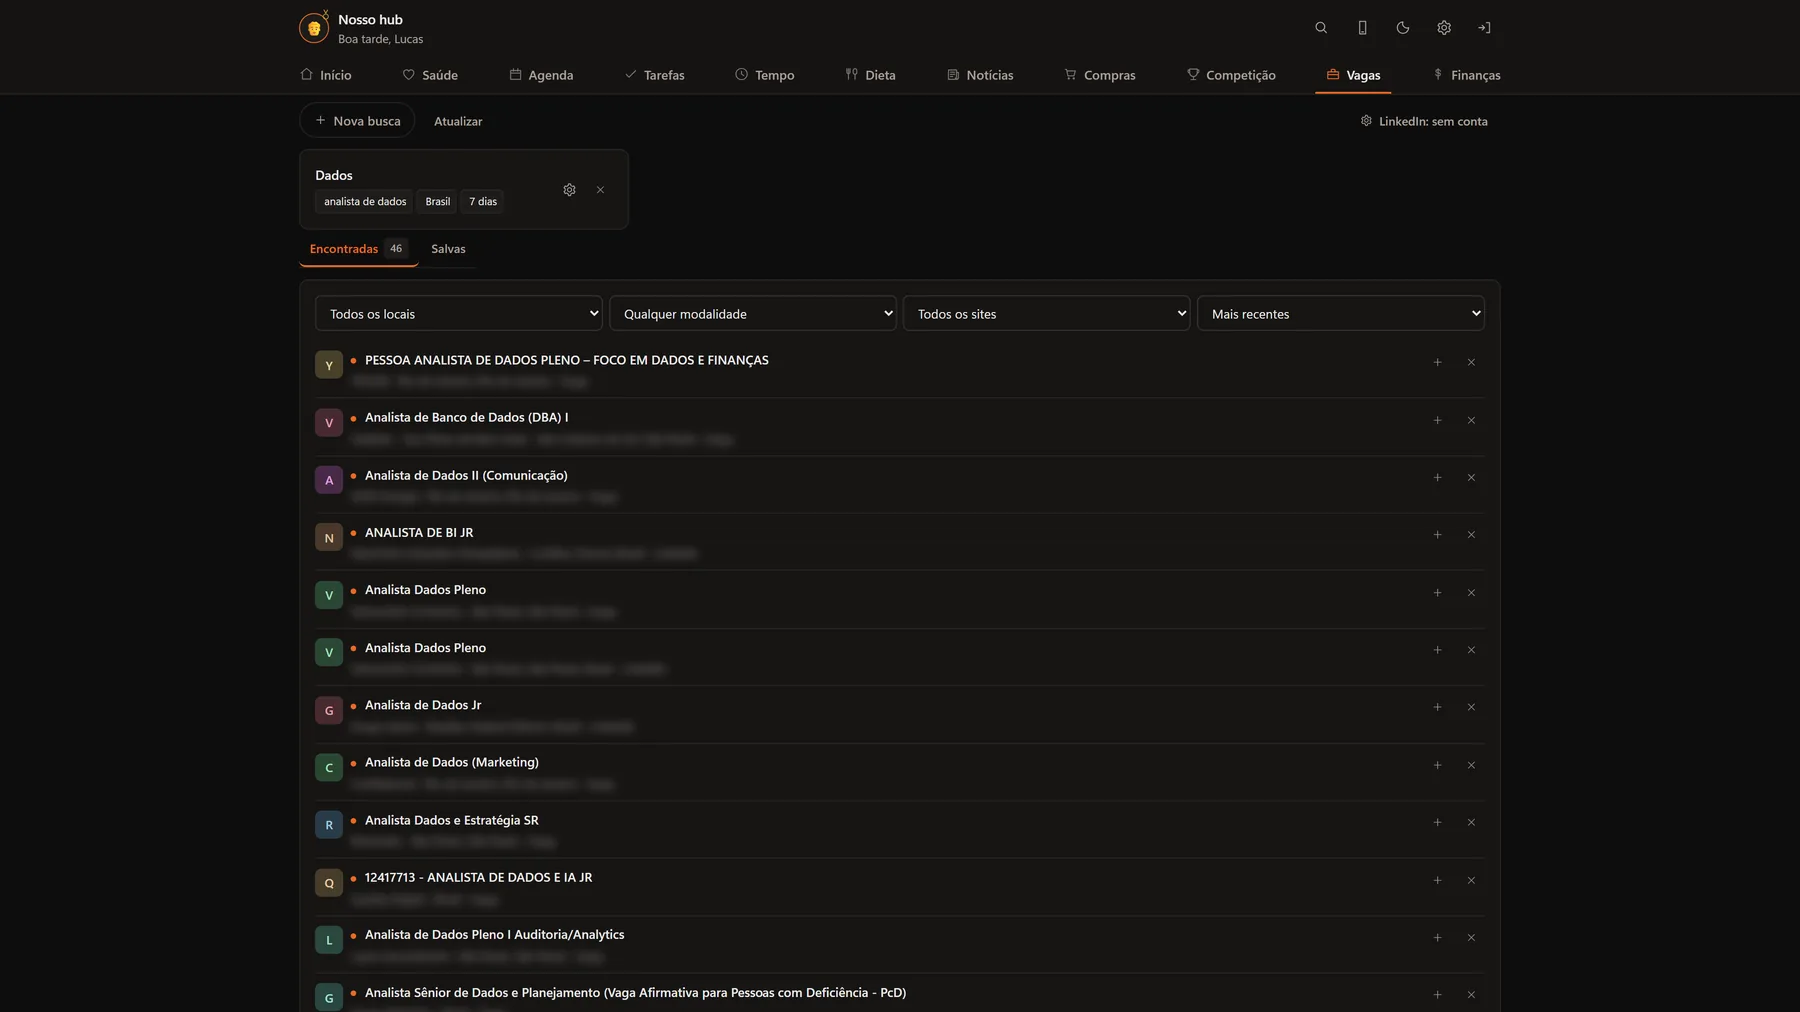
Task: Go to the Início tab
Action: [326, 75]
